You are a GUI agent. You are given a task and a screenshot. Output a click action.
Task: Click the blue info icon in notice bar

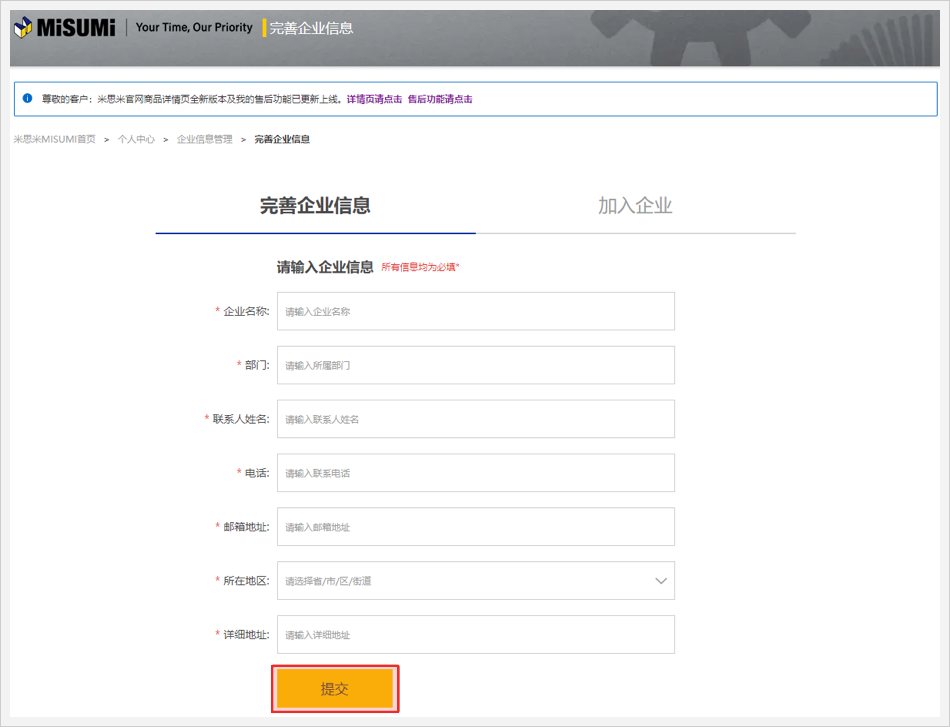click(x=27, y=99)
